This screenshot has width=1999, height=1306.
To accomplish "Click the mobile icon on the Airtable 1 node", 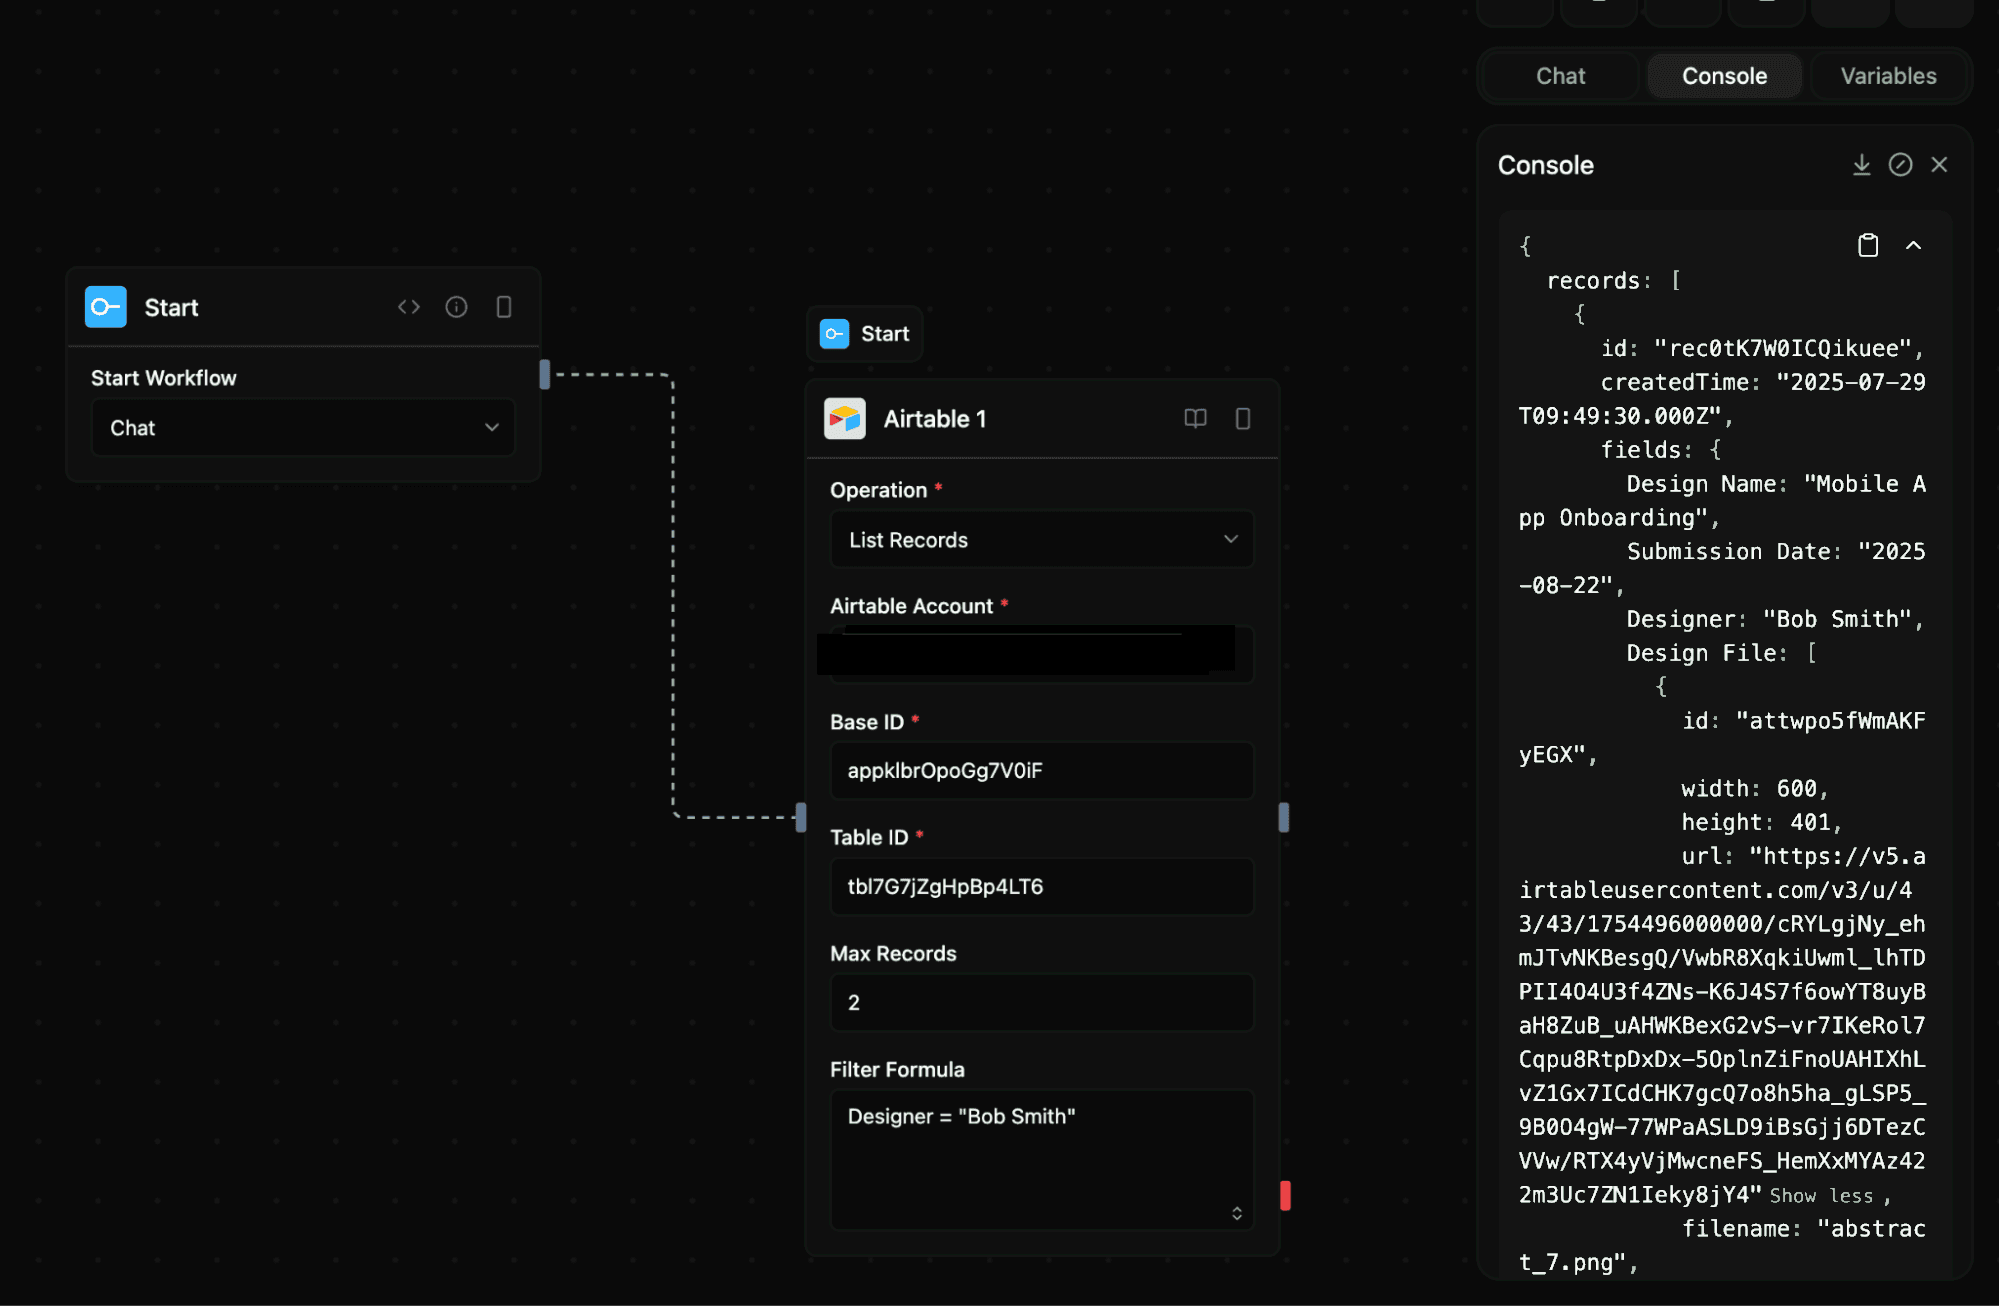I will (x=1243, y=419).
